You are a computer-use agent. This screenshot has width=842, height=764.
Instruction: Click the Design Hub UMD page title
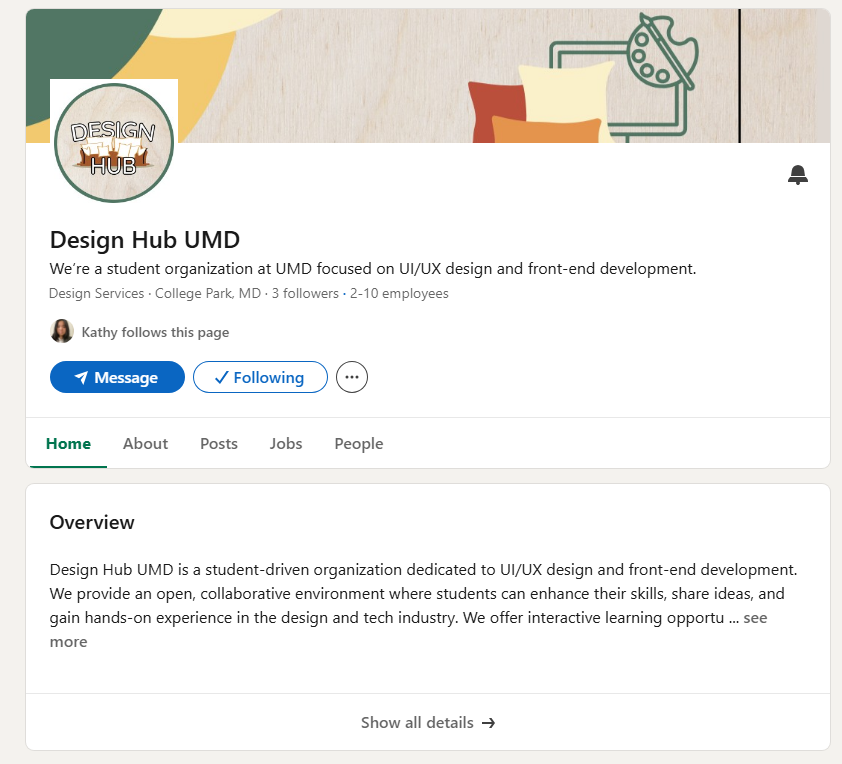[144, 239]
